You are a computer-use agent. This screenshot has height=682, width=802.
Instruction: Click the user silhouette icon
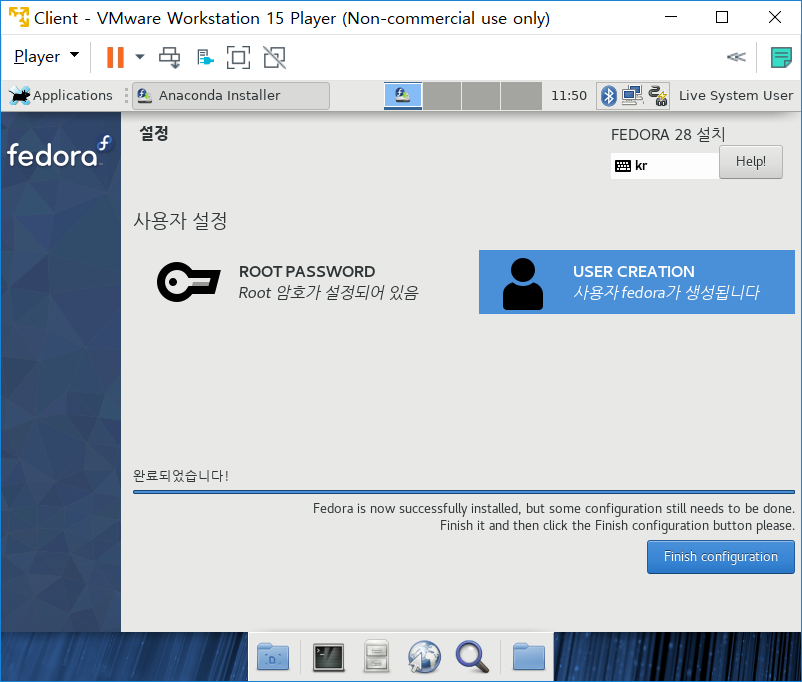[x=522, y=283]
